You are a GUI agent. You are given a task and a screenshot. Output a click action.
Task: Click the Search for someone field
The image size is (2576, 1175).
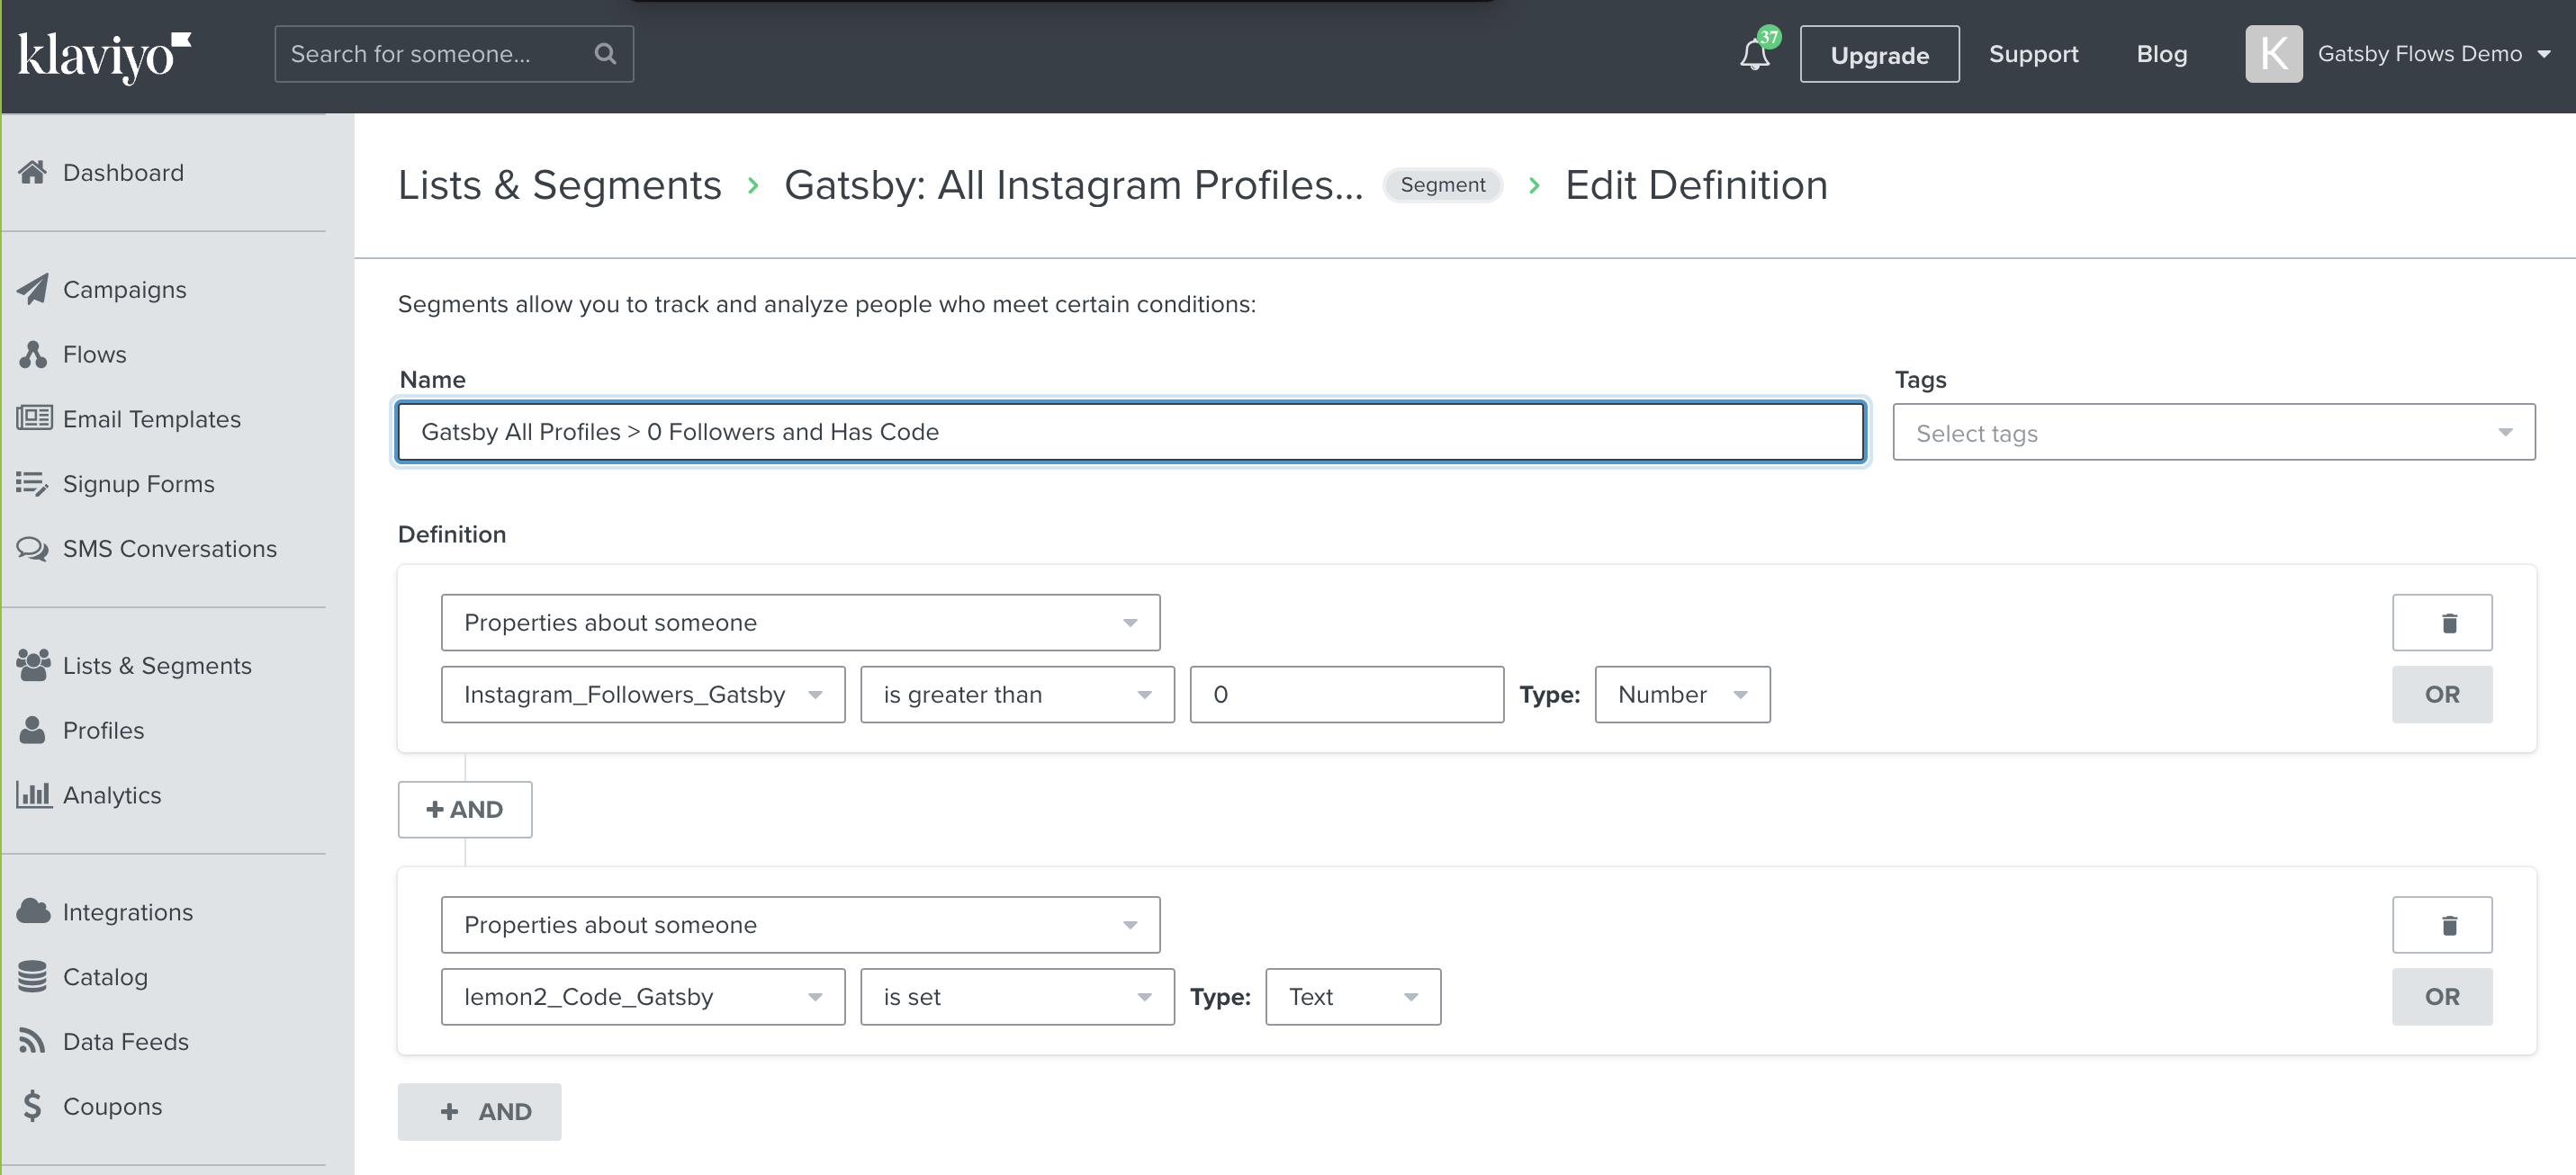(x=454, y=54)
